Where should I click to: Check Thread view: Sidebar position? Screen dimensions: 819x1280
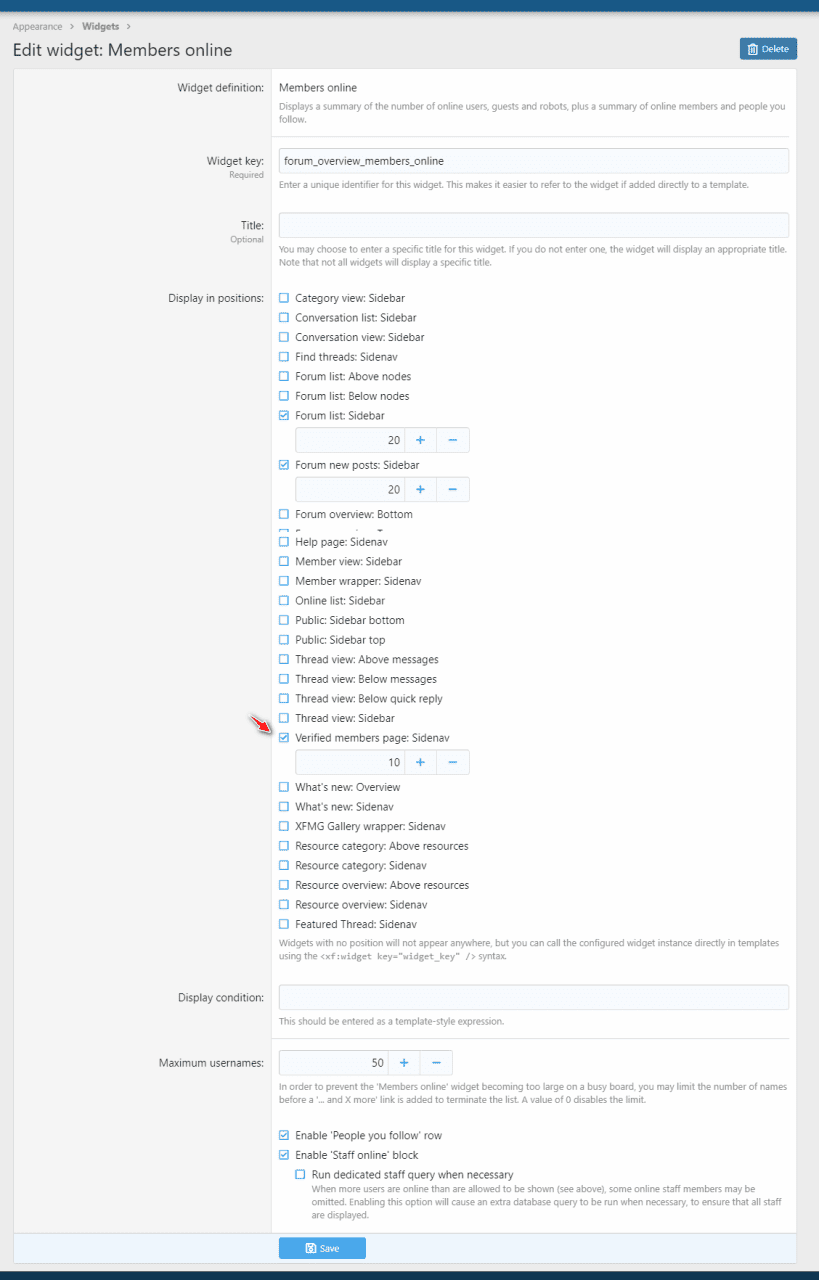click(x=284, y=718)
